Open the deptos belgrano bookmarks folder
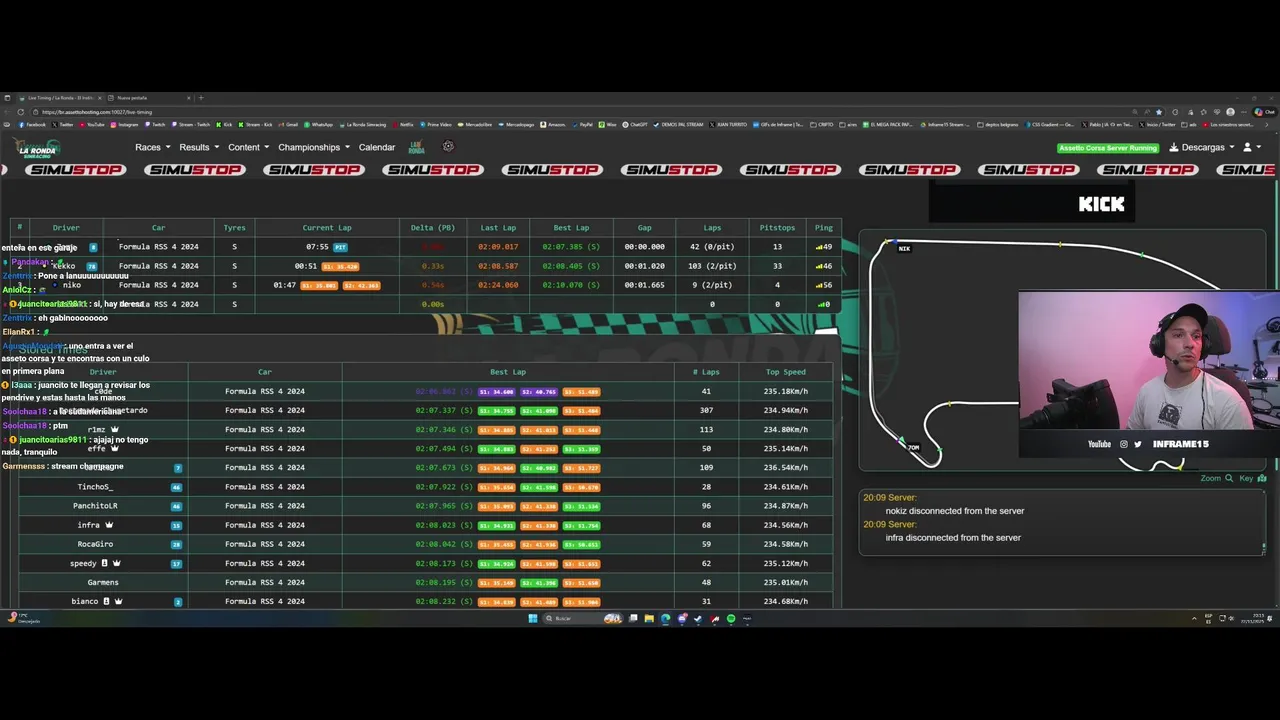 coord(997,125)
